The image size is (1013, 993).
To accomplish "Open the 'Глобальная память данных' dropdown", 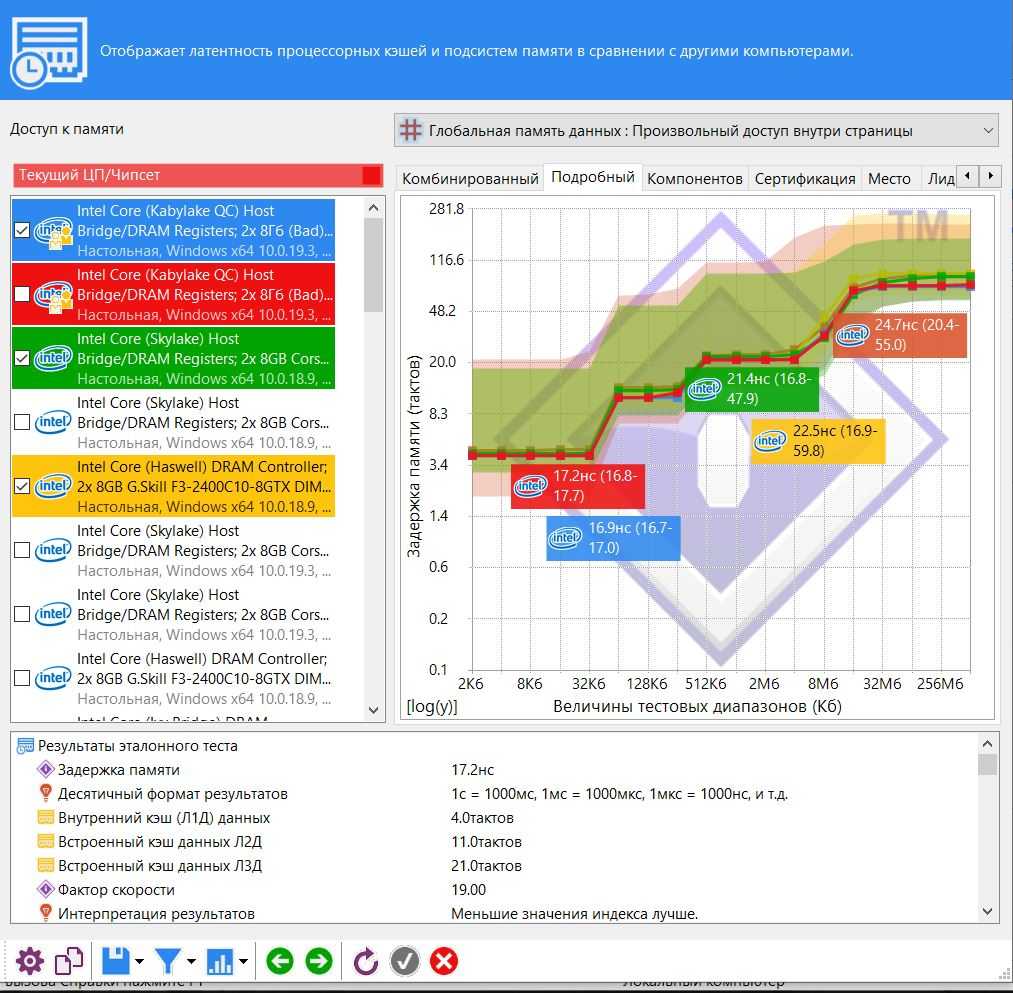I will click(x=696, y=131).
